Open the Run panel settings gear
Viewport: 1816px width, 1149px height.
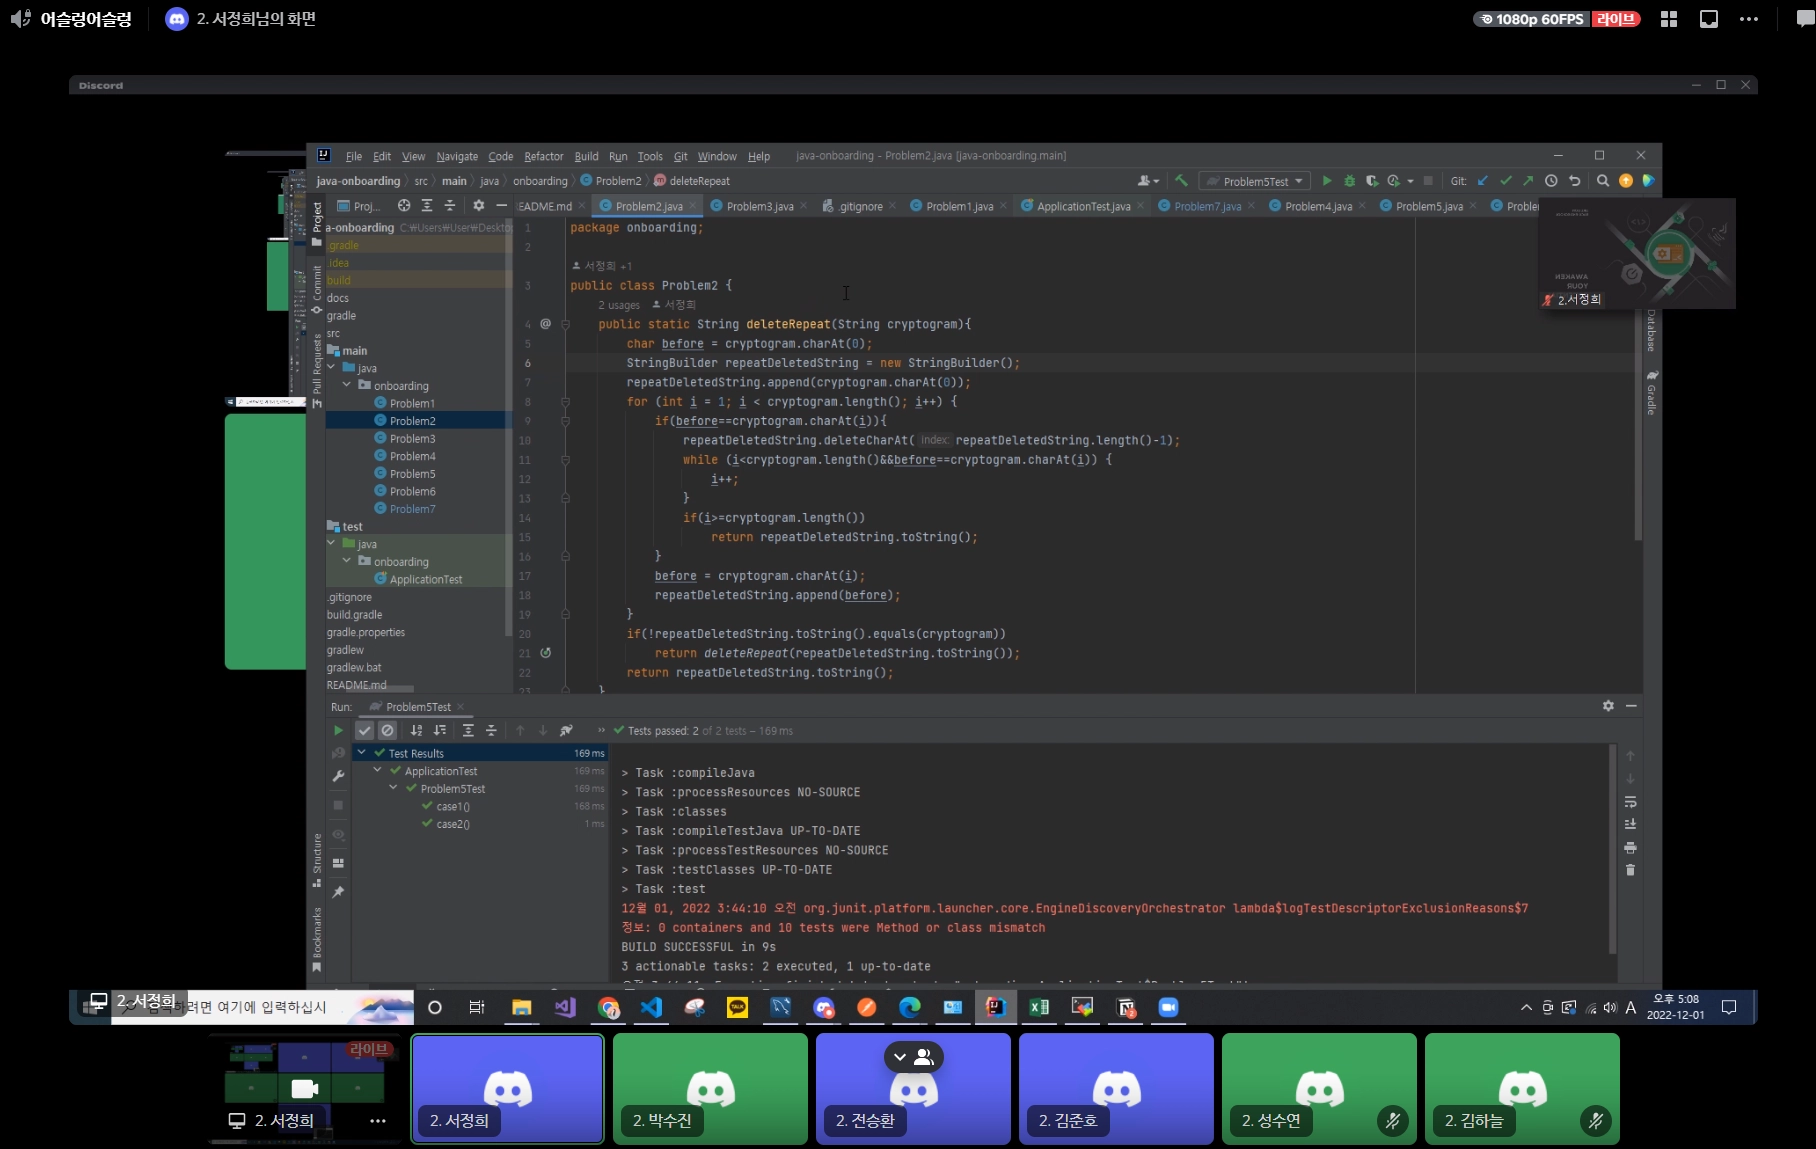click(x=1608, y=706)
